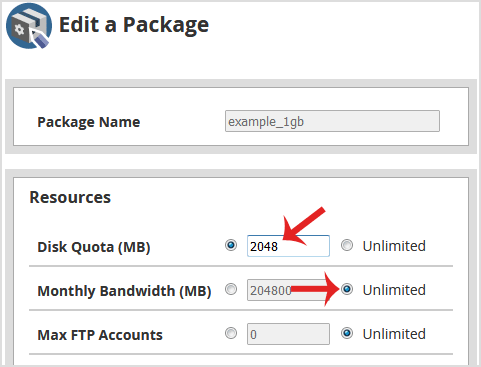Click the 'Monthly Bandwidth (MB)' label
481x367 pixels.
[x=124, y=291]
